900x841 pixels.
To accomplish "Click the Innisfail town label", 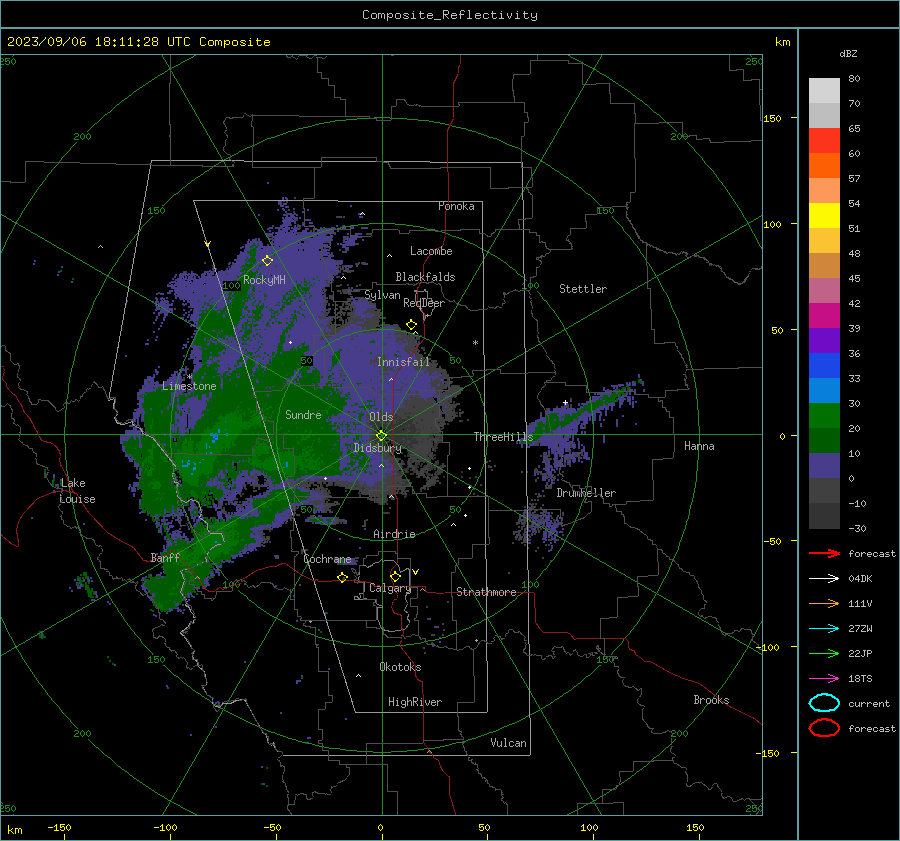I will point(403,362).
